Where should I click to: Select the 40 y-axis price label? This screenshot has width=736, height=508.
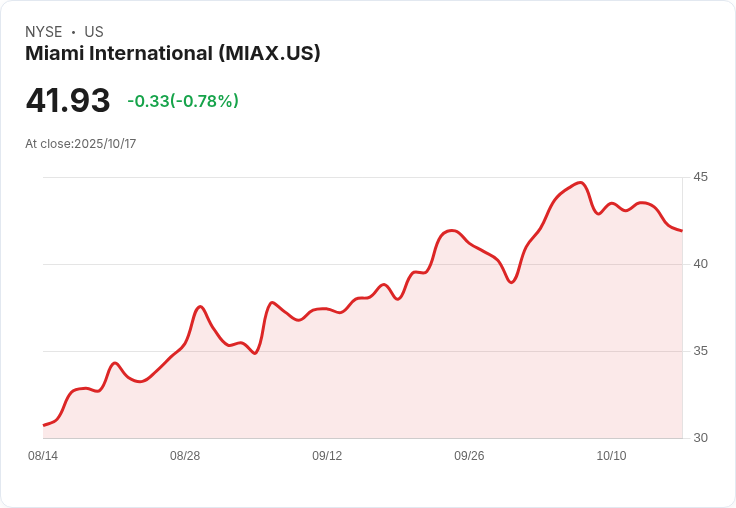[x=700, y=264]
